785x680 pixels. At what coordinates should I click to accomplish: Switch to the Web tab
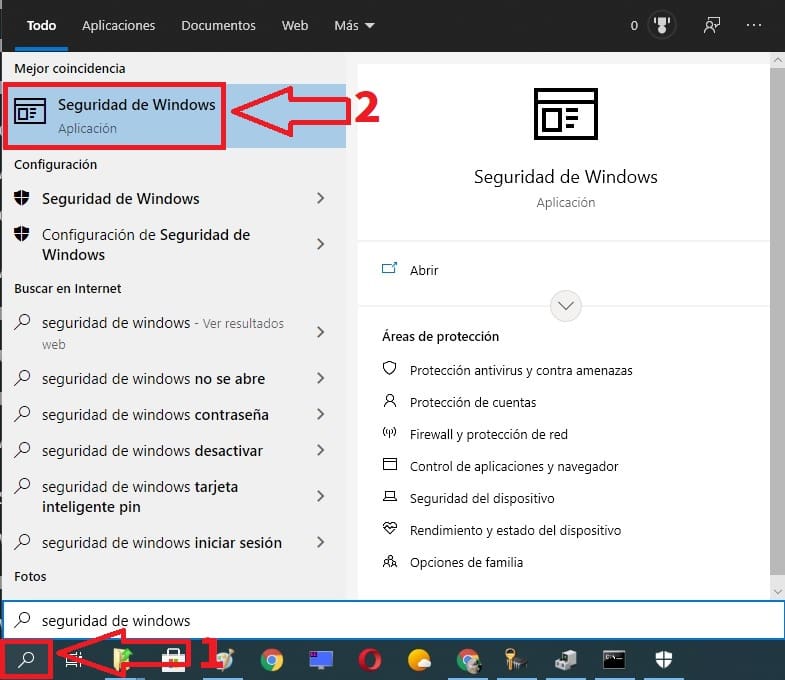click(294, 26)
